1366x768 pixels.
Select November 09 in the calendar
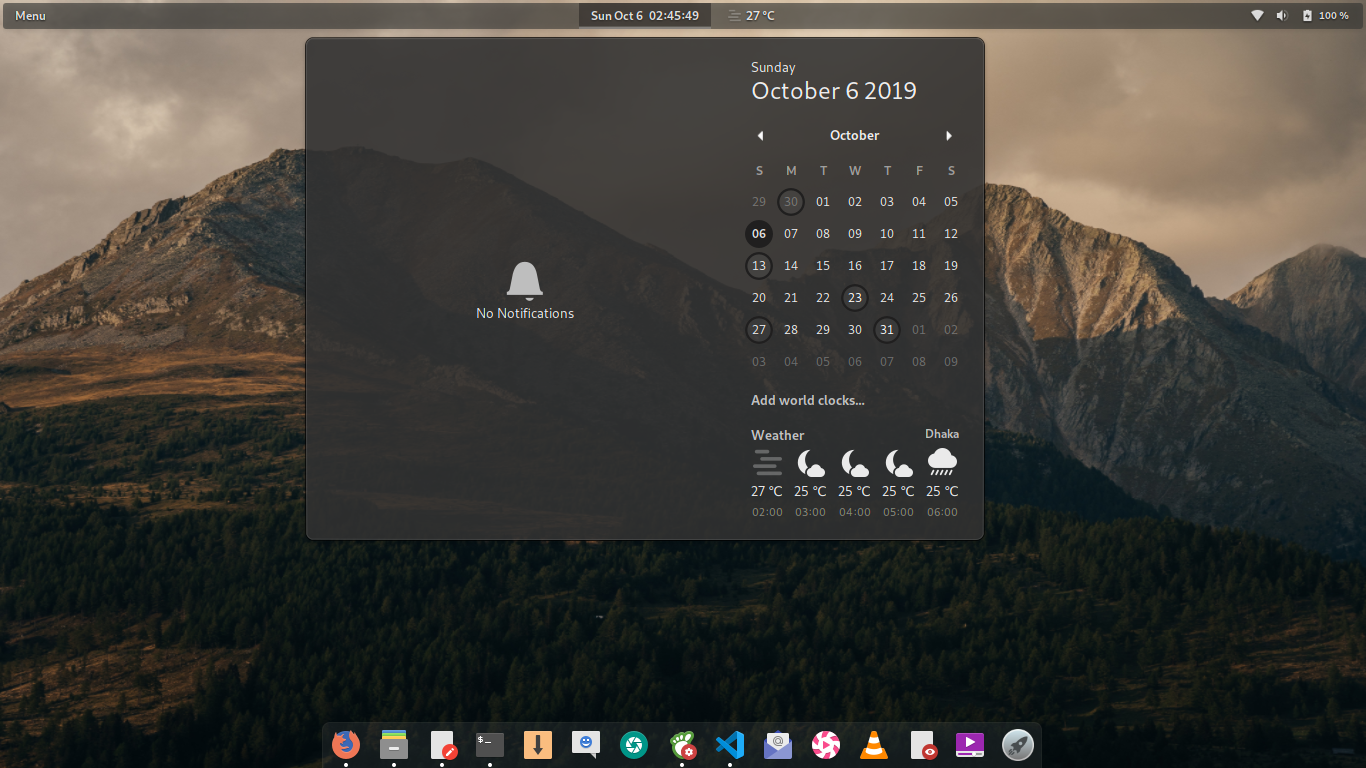click(x=951, y=362)
